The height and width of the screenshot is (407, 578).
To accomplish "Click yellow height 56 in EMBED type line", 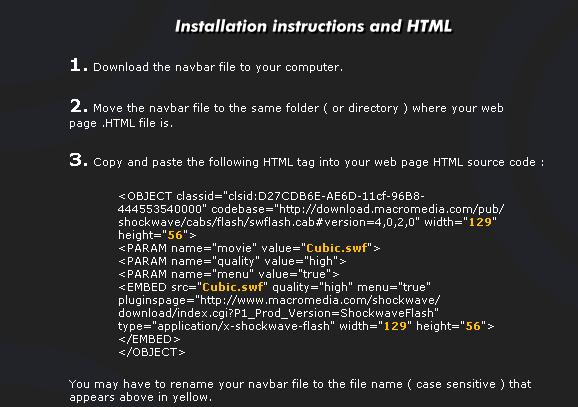I will pyautogui.click(x=473, y=326).
